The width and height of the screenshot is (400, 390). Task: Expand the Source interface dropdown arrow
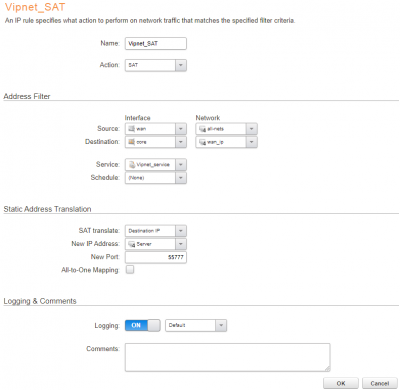point(181,129)
